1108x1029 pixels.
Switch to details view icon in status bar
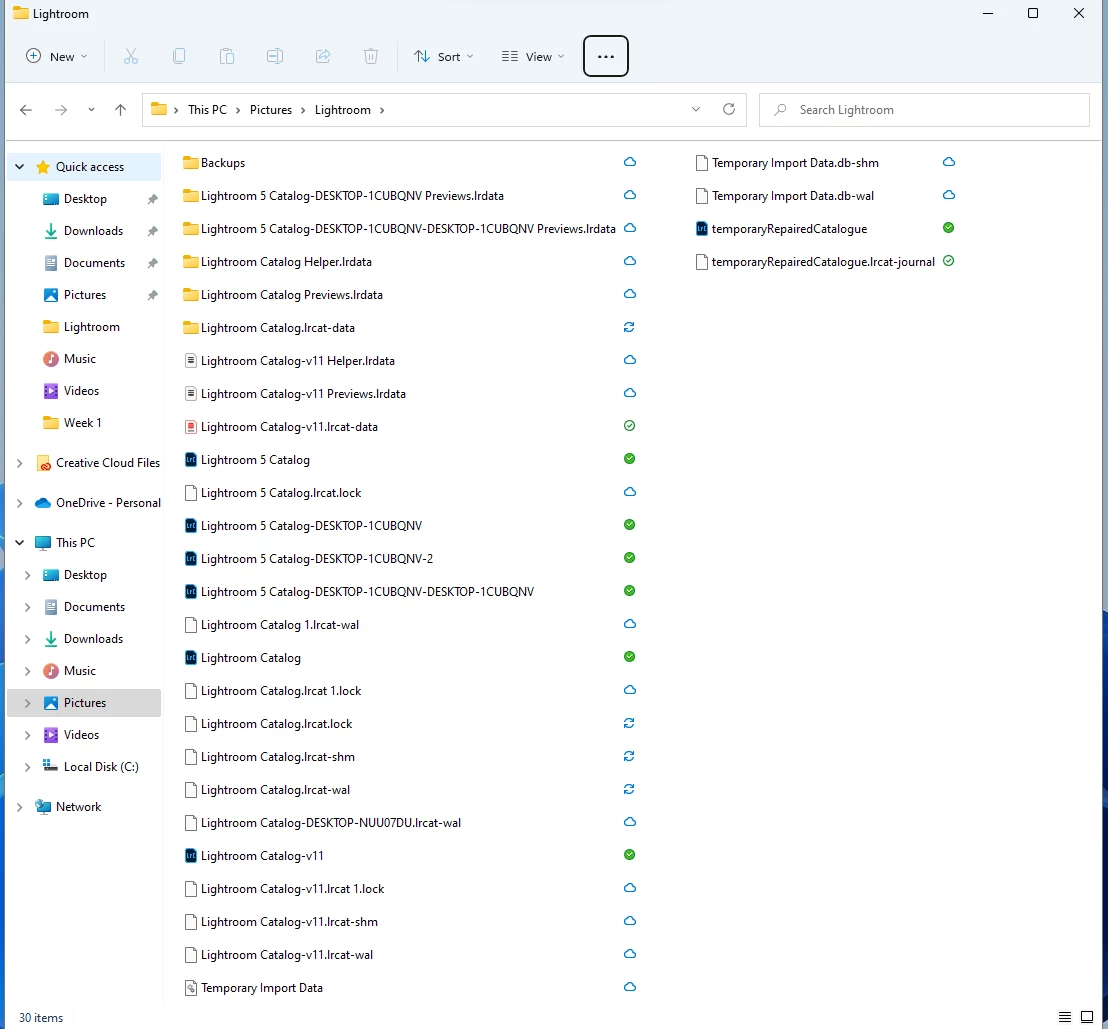(x=1064, y=1018)
